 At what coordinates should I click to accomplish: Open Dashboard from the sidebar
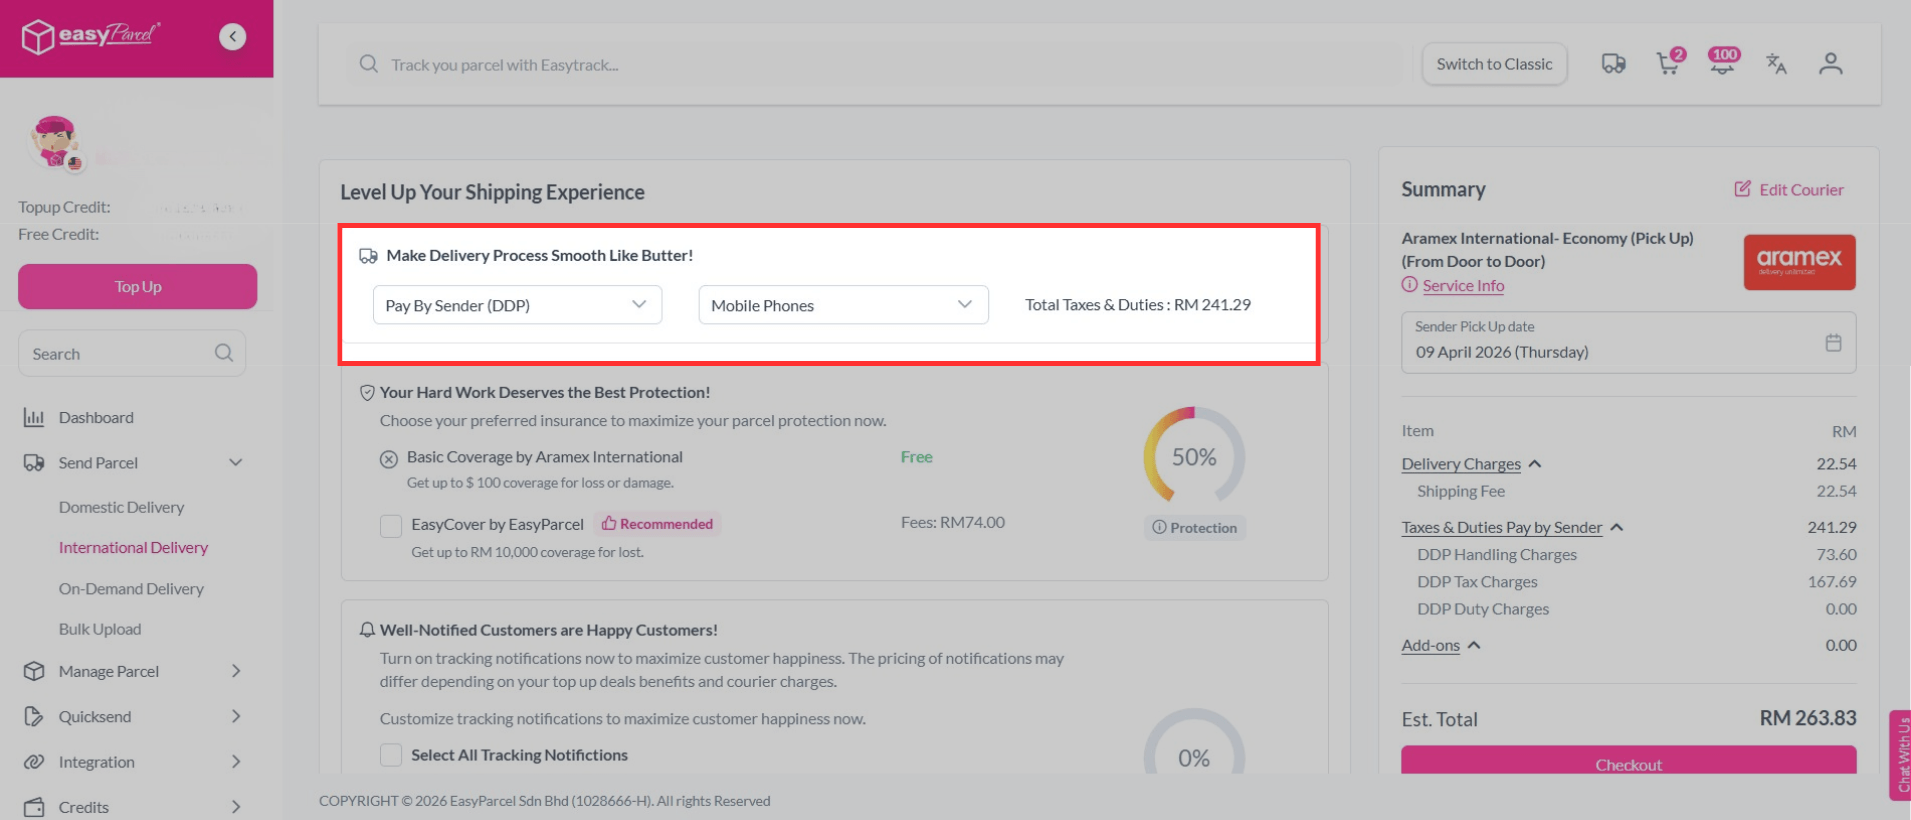coord(96,418)
